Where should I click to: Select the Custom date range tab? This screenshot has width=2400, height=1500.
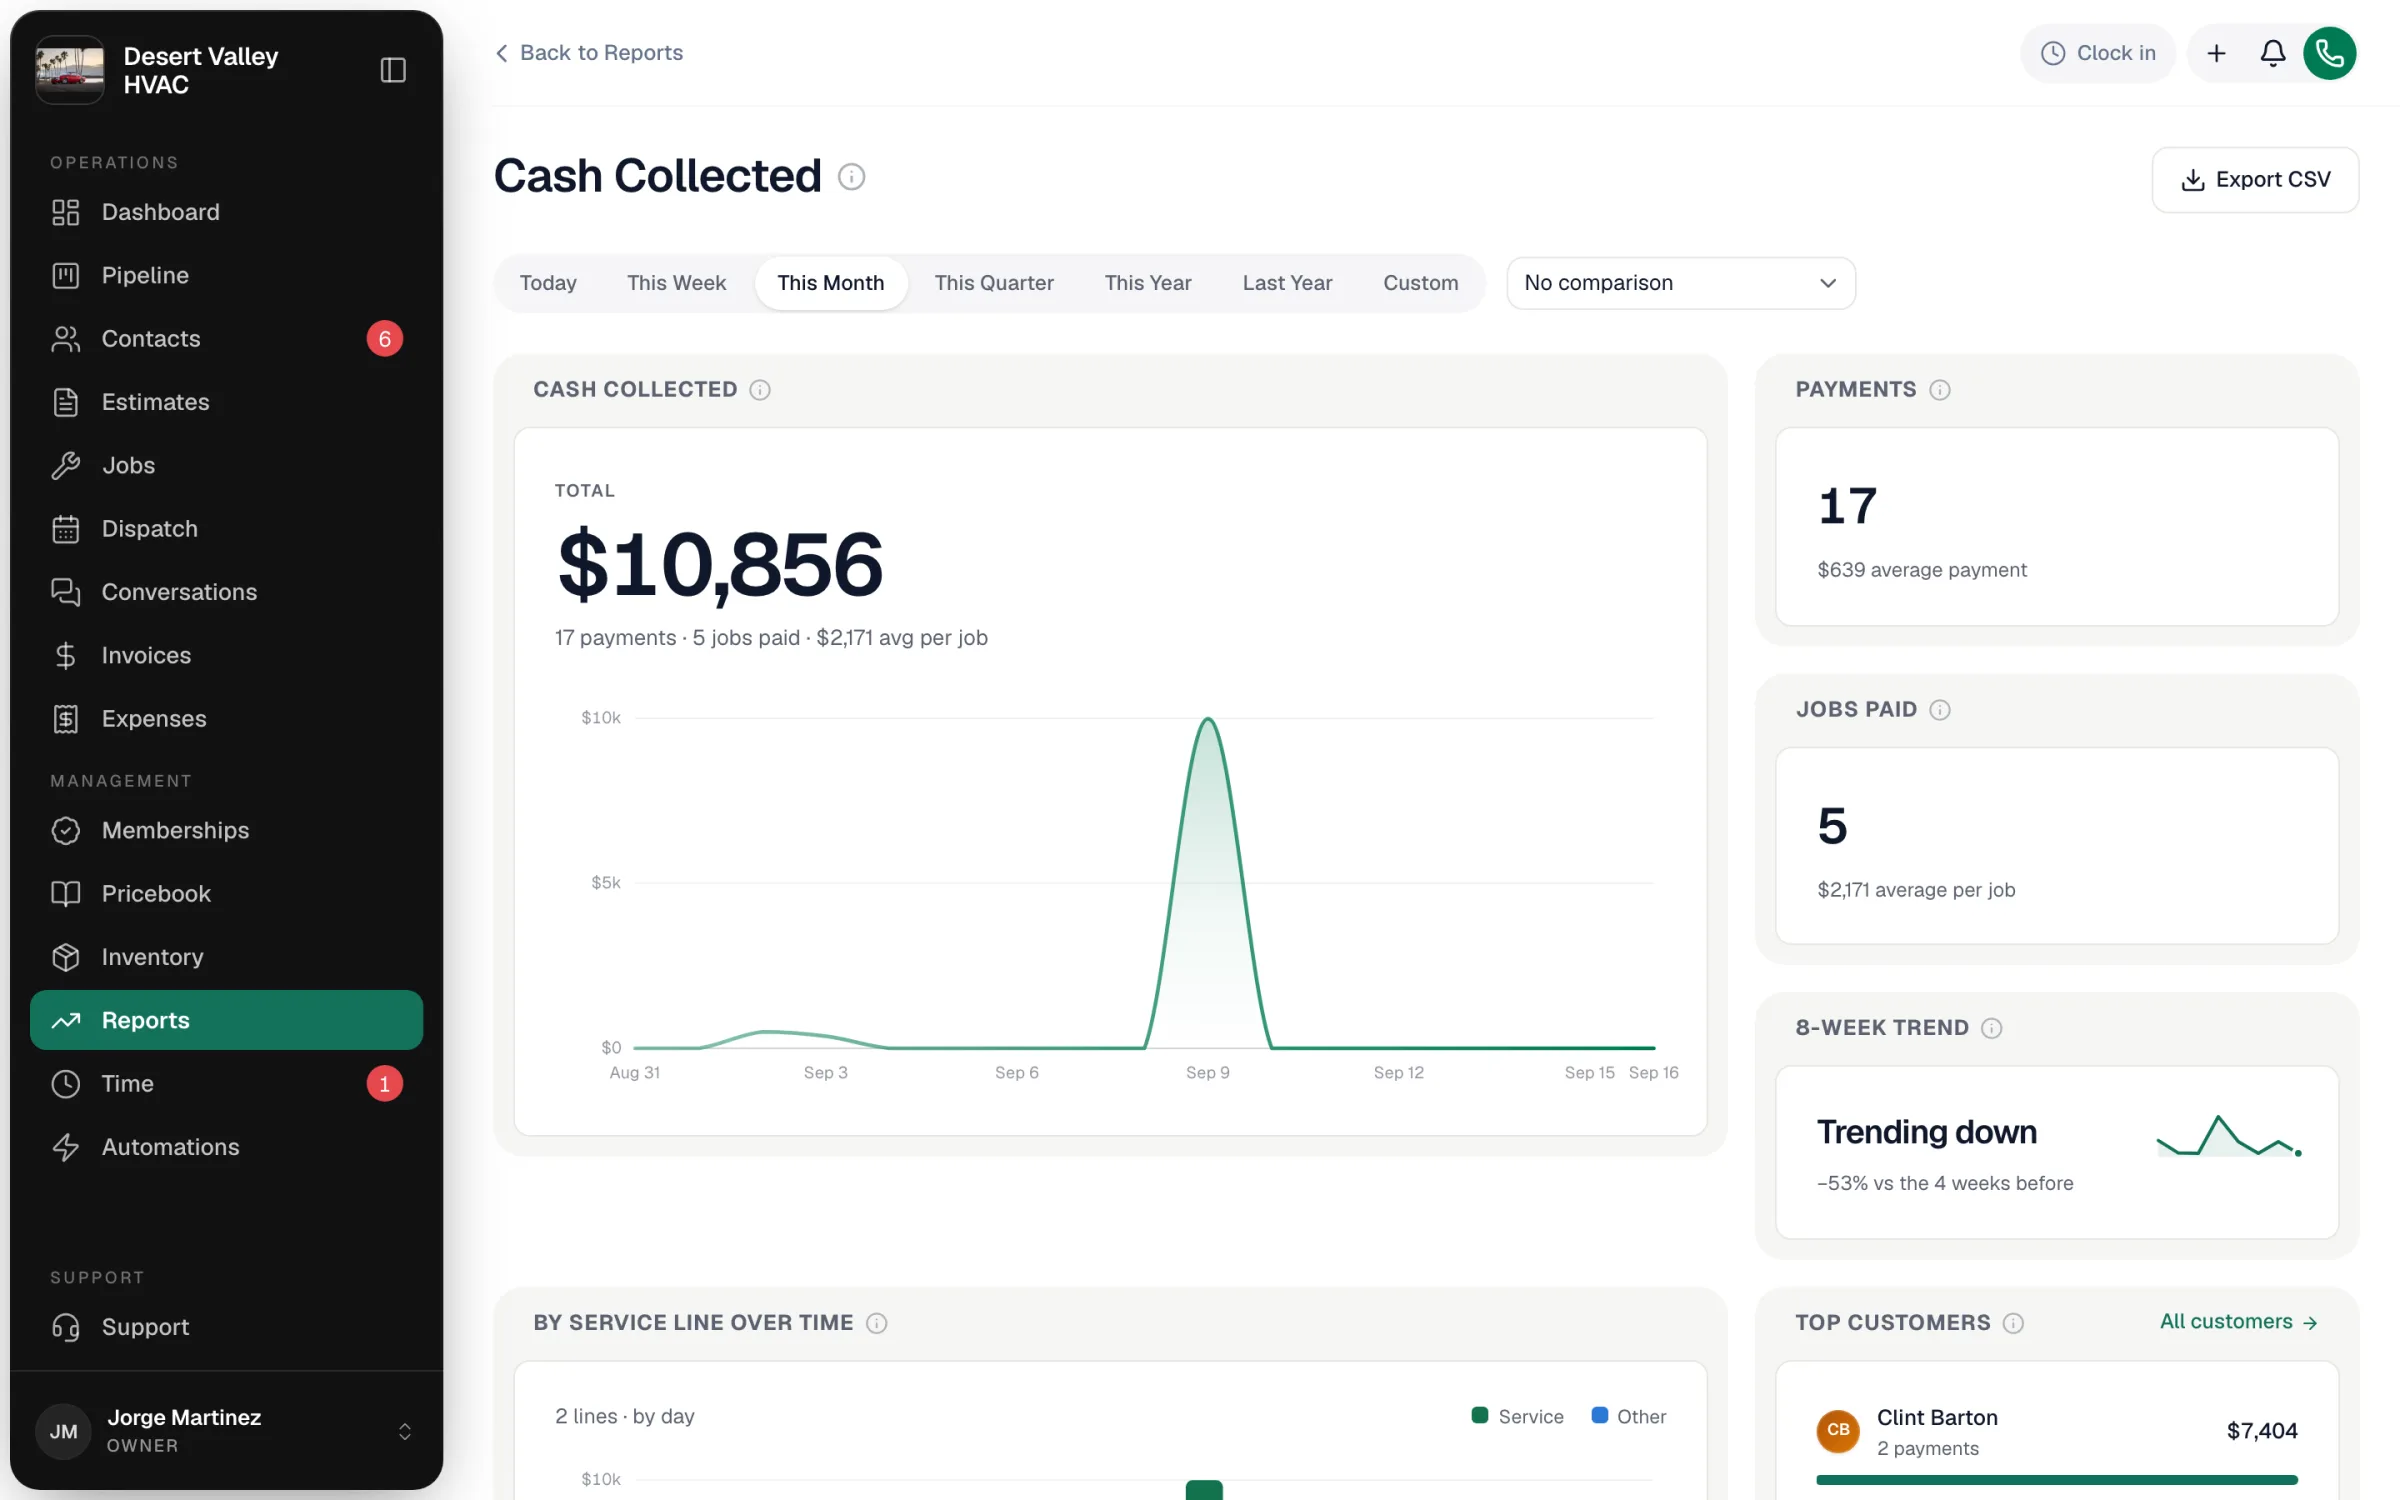pyautogui.click(x=1420, y=283)
